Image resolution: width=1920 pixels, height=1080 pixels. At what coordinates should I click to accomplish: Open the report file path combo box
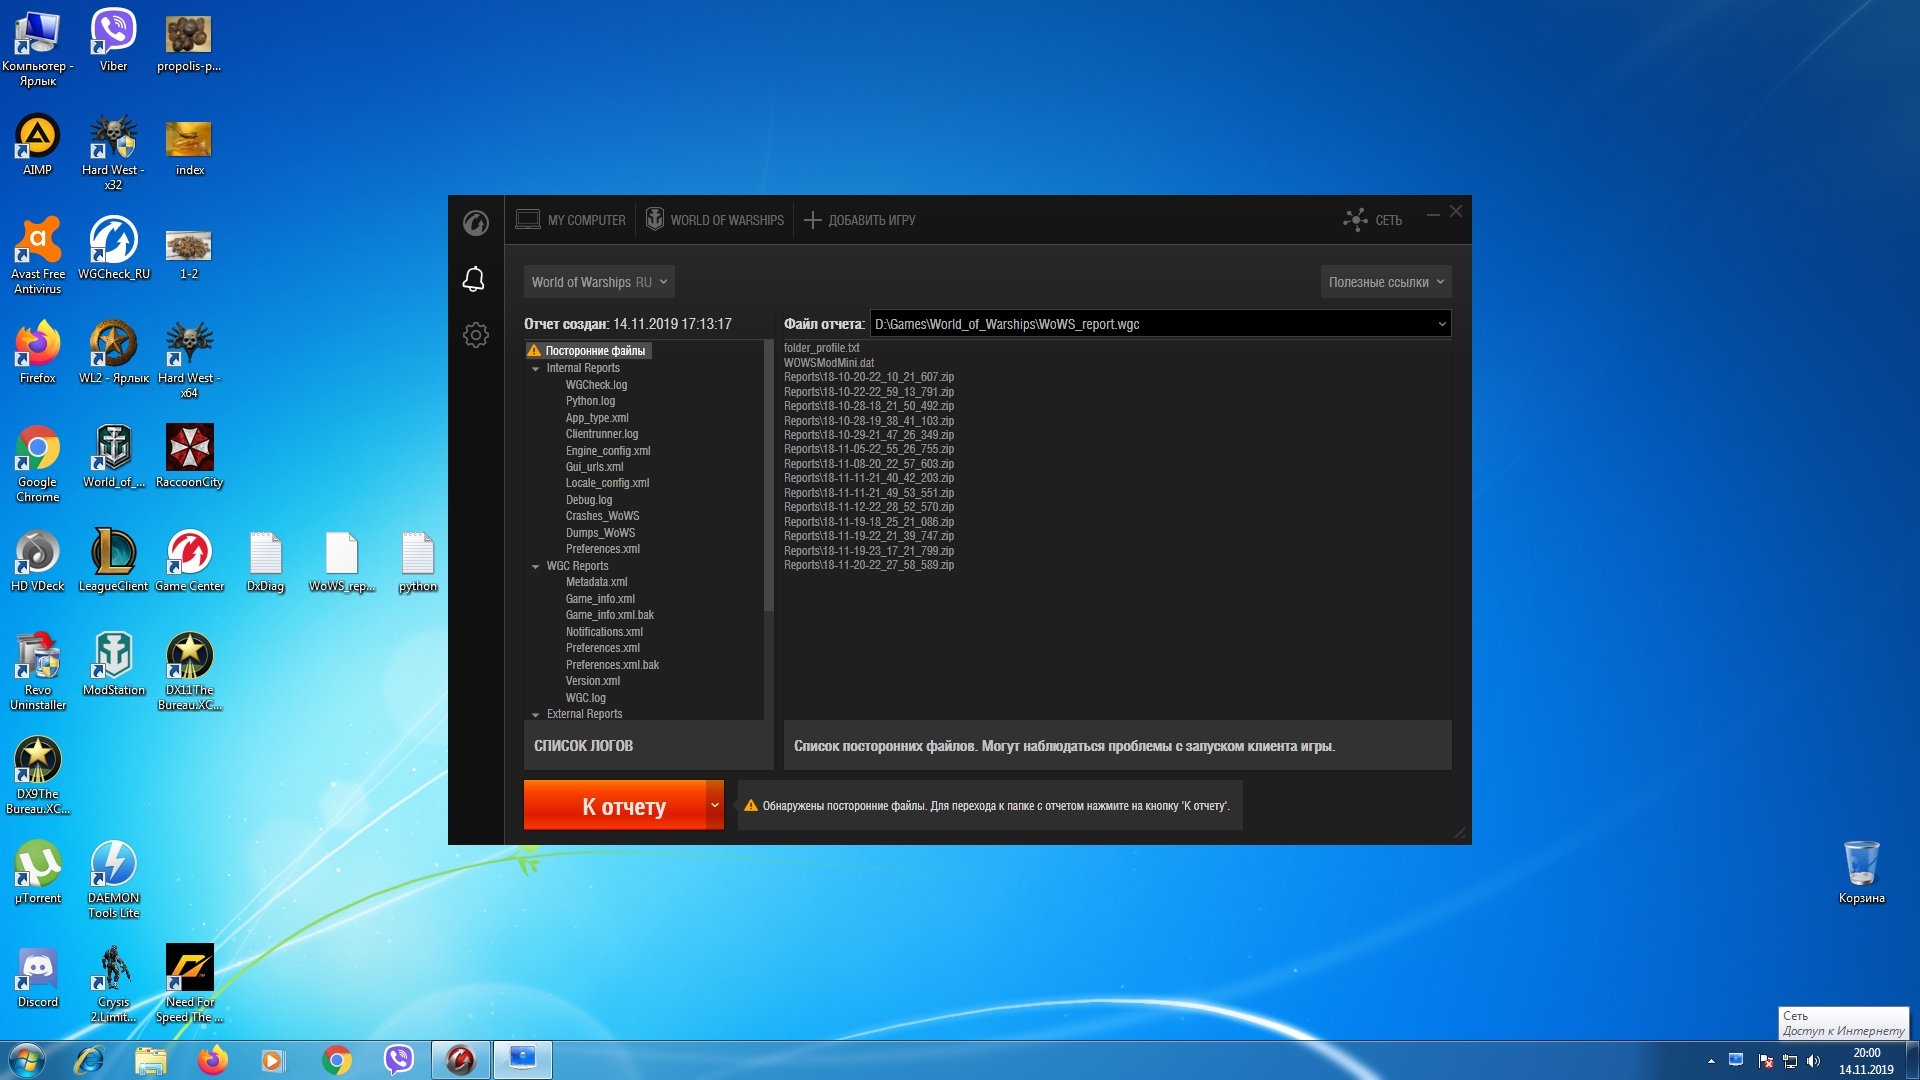pyautogui.click(x=1160, y=324)
